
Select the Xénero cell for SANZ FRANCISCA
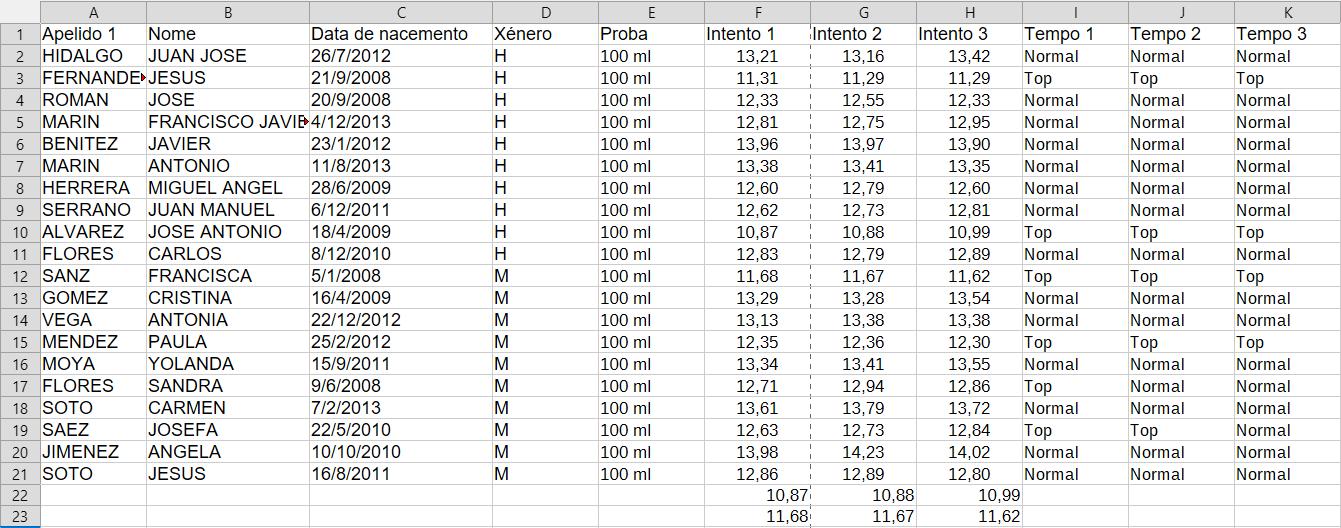[545, 276]
